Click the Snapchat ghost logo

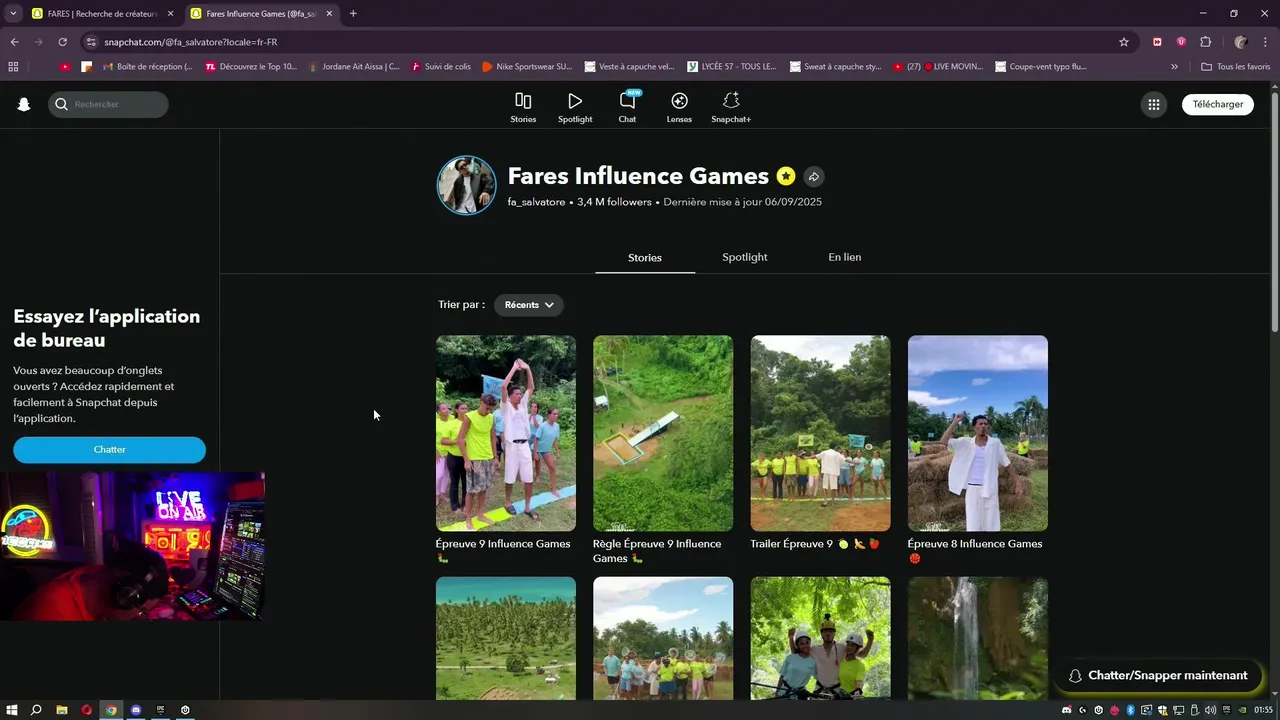(x=24, y=104)
